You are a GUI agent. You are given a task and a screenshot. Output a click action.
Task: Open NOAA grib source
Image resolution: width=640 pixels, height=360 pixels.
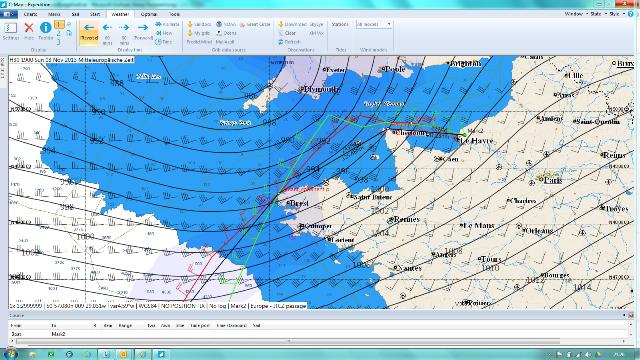[226, 24]
